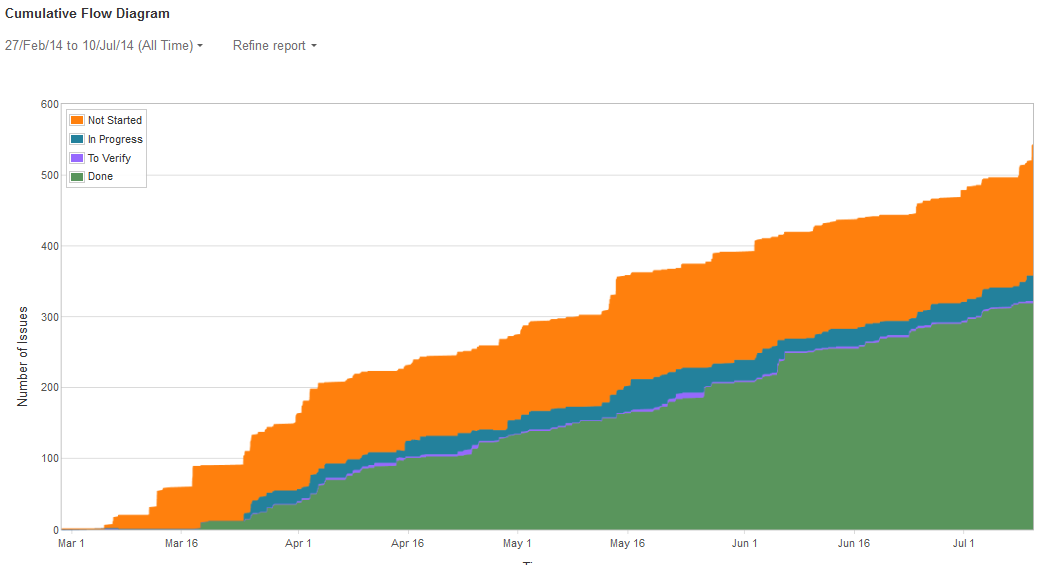Click the May 1 x-axis date label
Image resolution: width=1045 pixels, height=565 pixels.
pyautogui.click(x=517, y=544)
